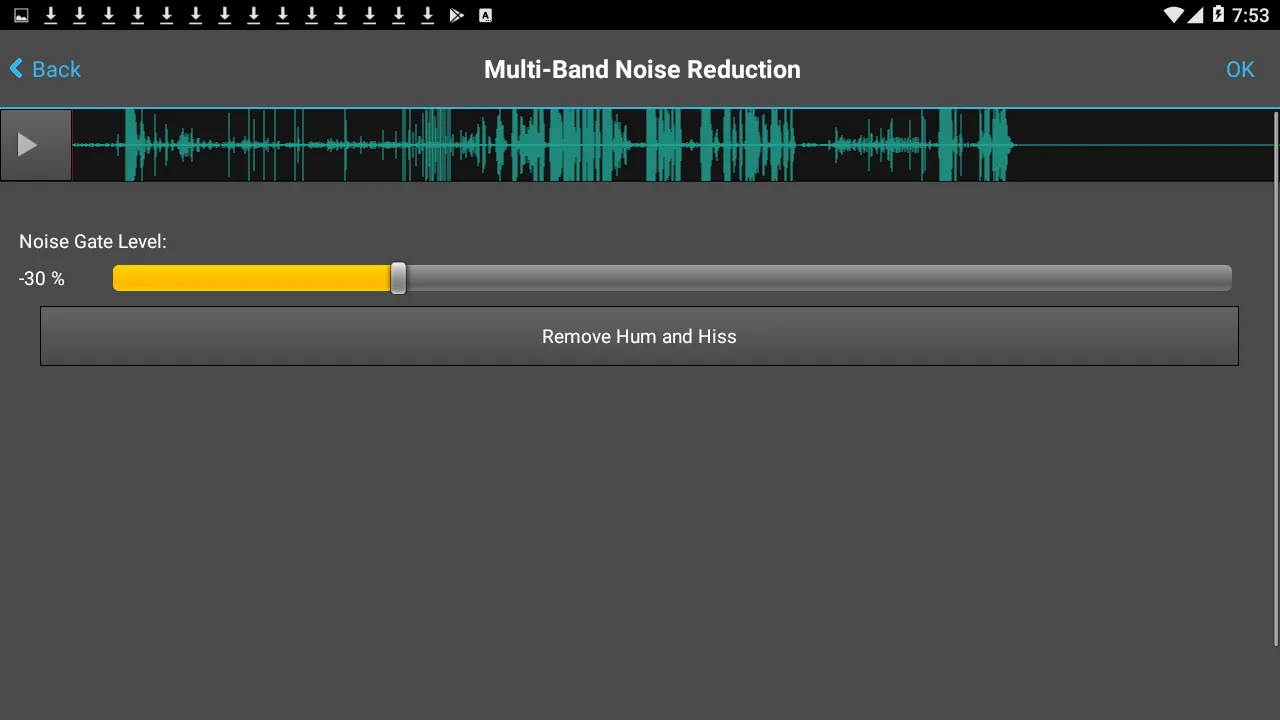Play the audio preview
This screenshot has height=720, width=1280.
coord(36,145)
